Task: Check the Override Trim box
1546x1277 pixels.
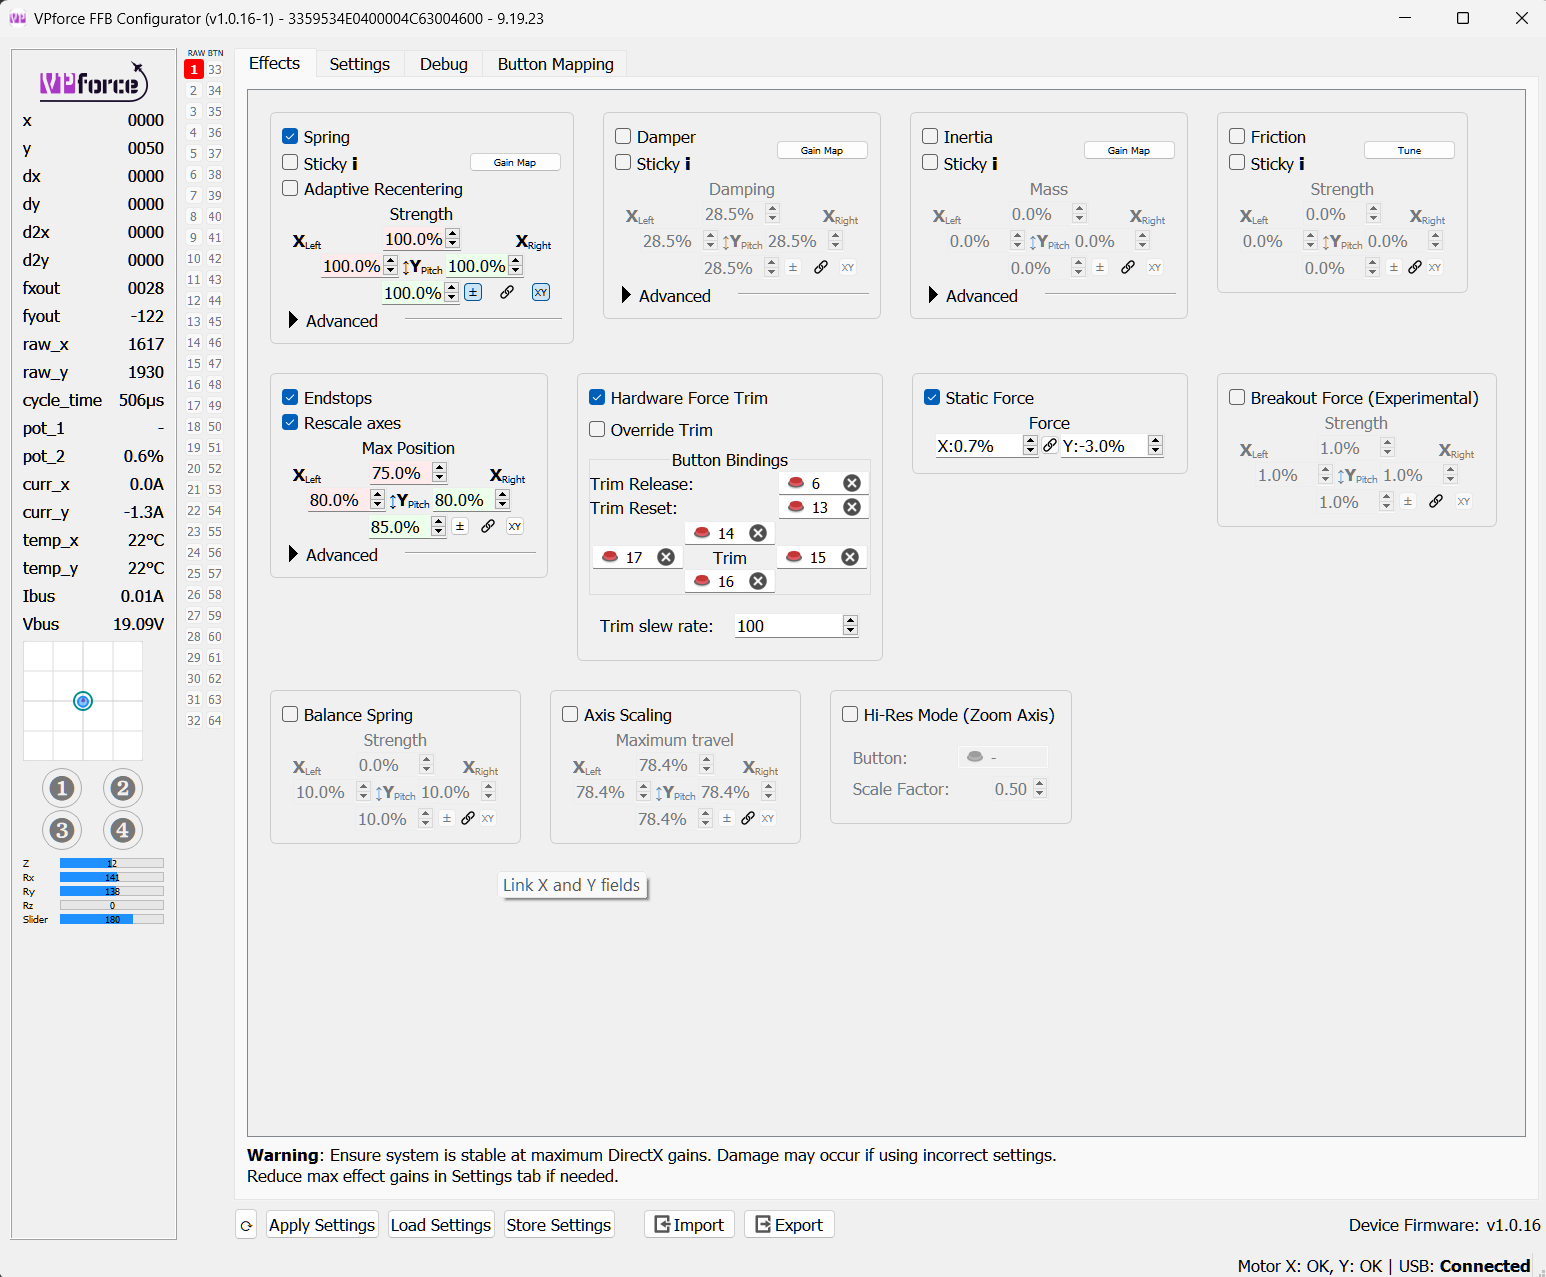Action: (597, 429)
